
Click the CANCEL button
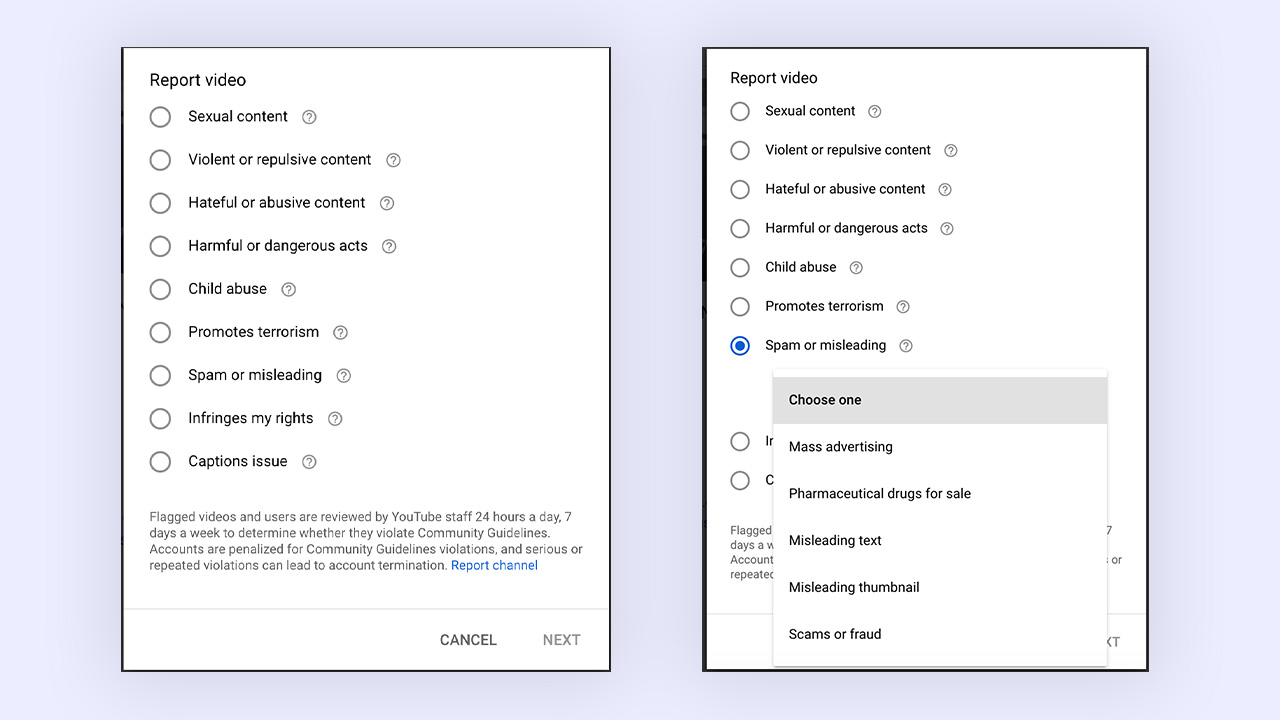tap(468, 640)
